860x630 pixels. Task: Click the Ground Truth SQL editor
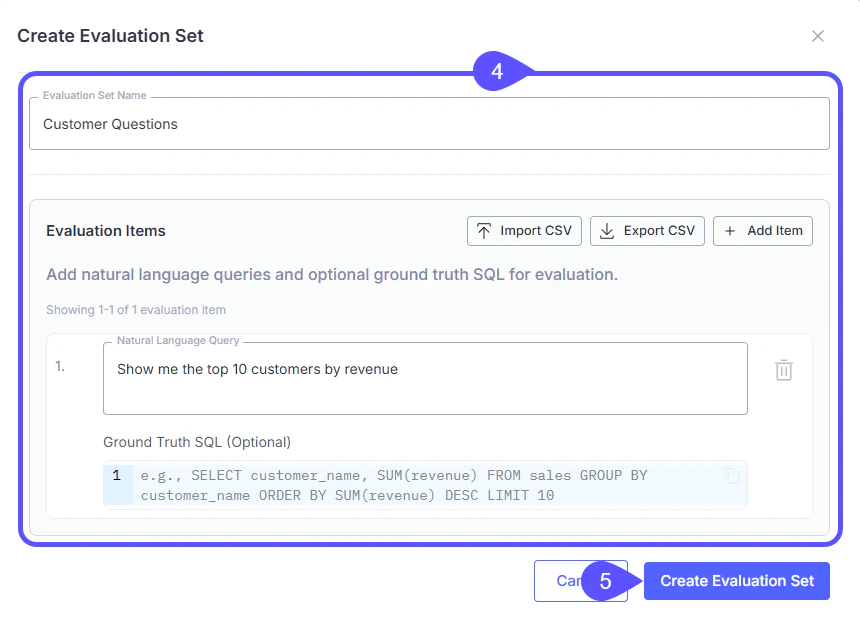tap(425, 485)
